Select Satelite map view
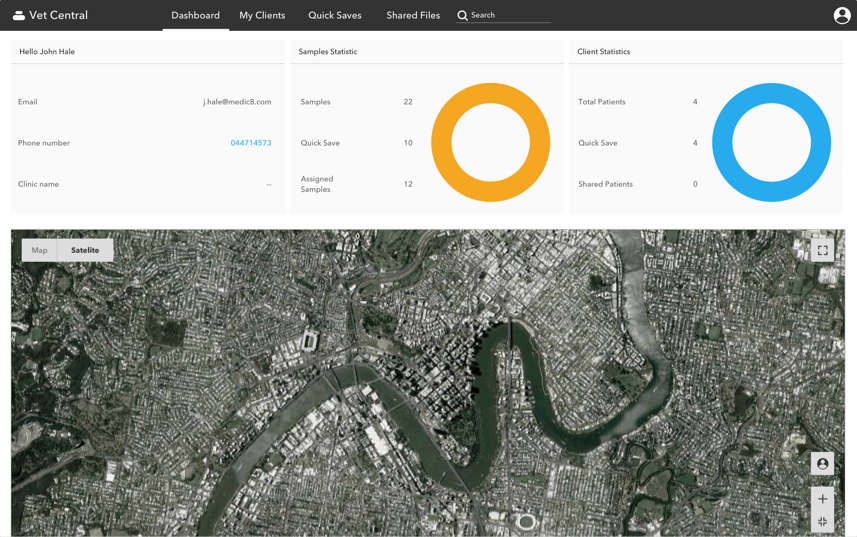857x537 pixels. (x=85, y=250)
